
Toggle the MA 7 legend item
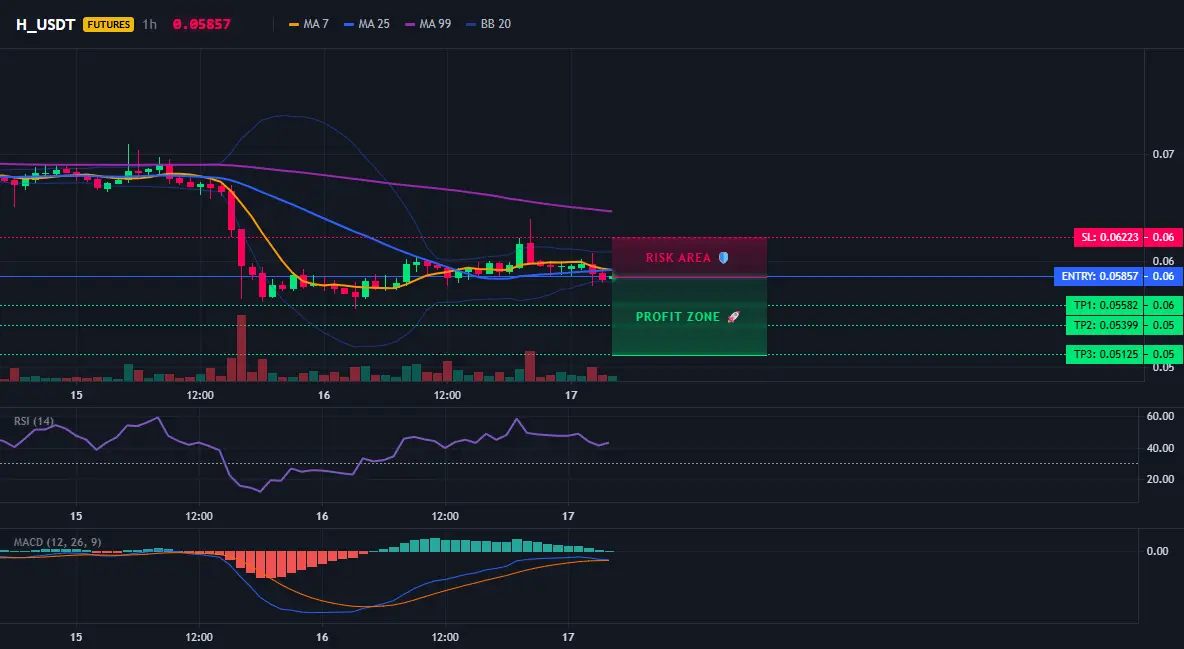[x=309, y=24]
